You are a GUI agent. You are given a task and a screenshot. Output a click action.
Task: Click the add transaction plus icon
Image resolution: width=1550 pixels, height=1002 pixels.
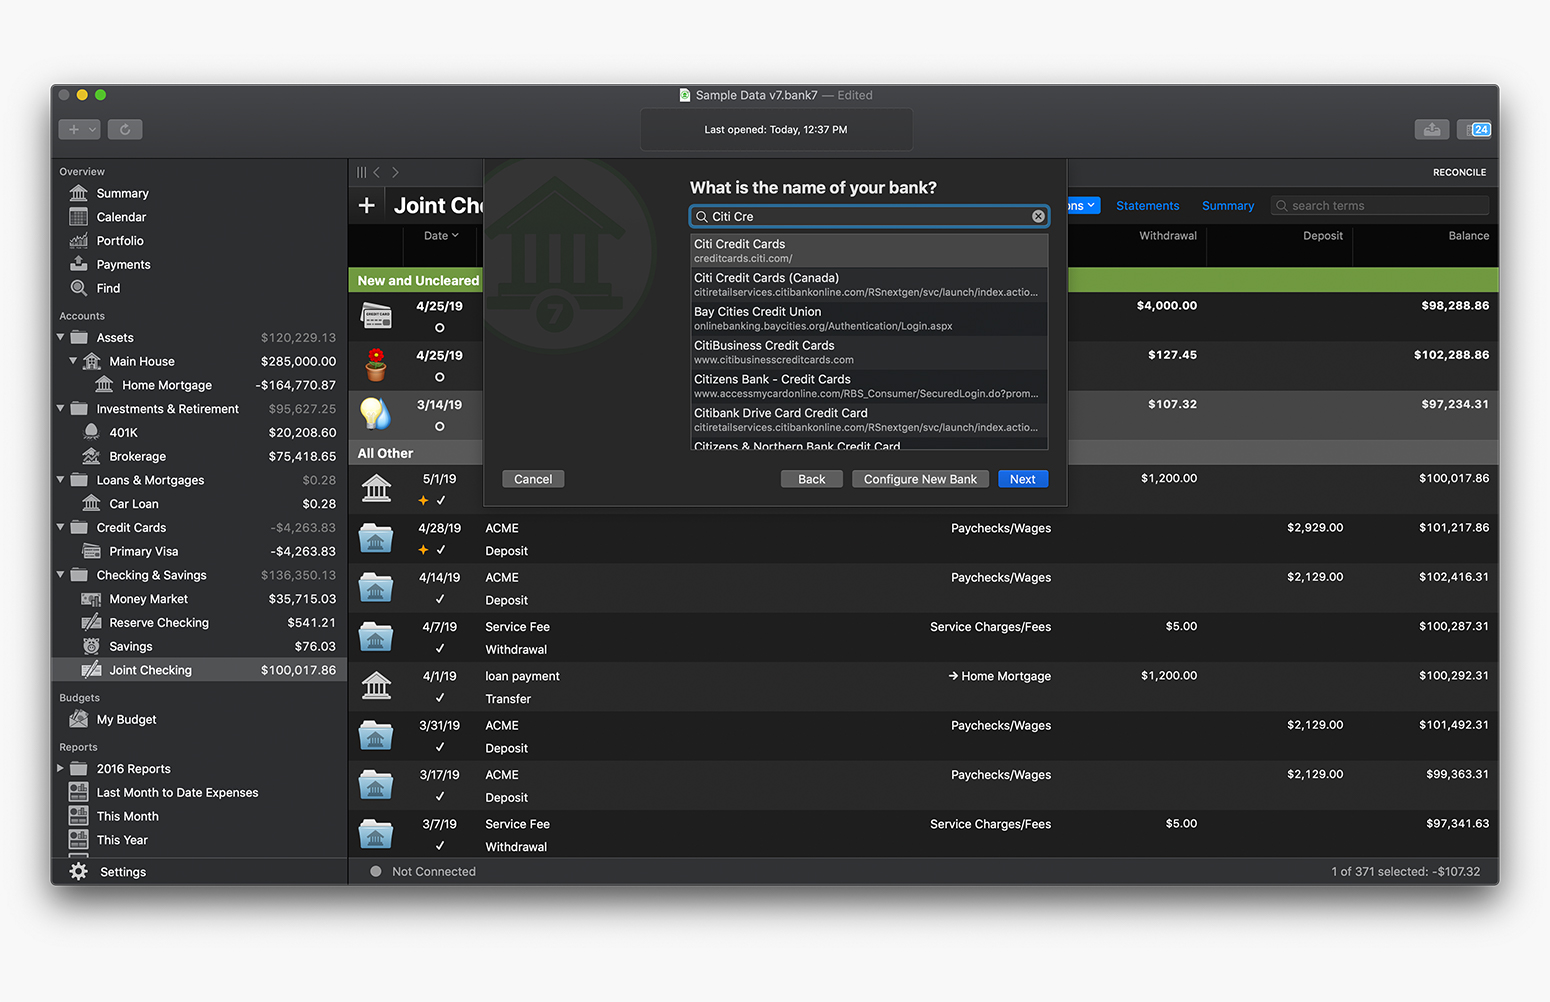point(367,205)
